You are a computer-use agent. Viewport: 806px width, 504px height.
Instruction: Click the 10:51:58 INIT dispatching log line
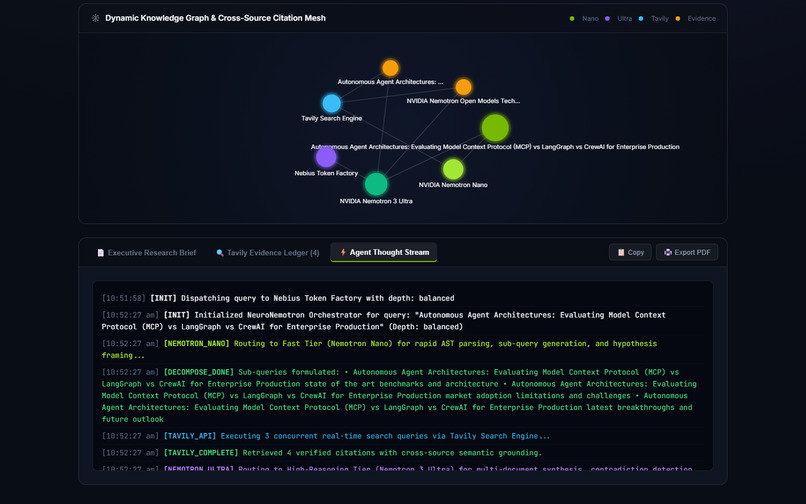(x=402, y=298)
